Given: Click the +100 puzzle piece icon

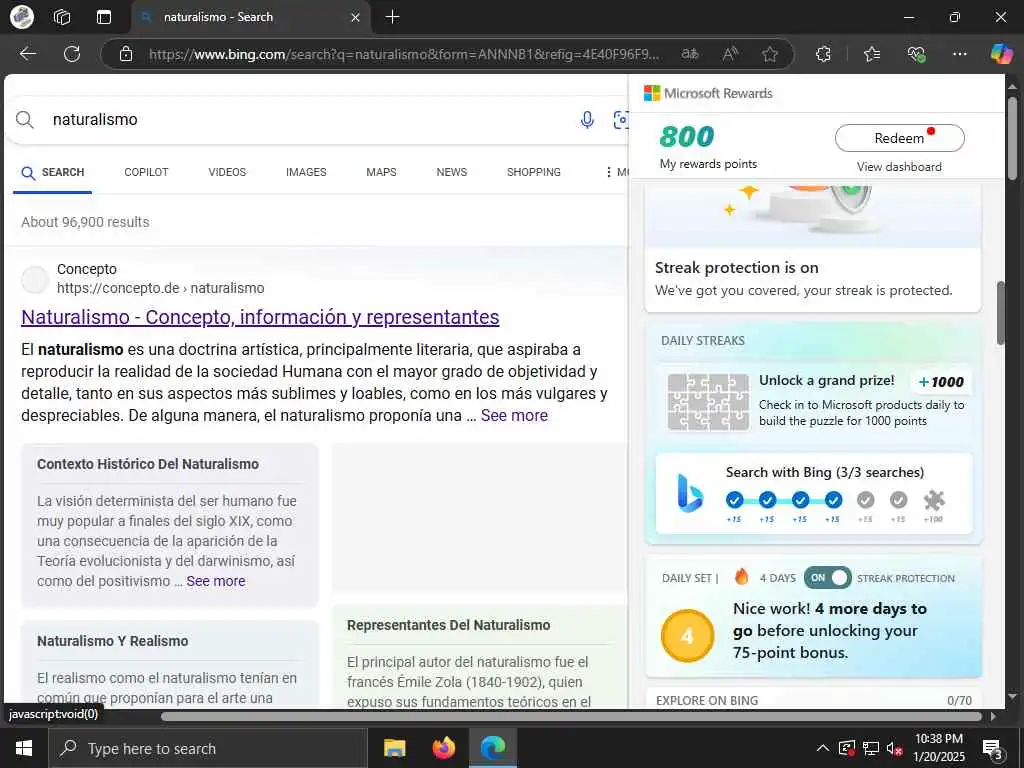Looking at the screenshot, I should [x=934, y=501].
